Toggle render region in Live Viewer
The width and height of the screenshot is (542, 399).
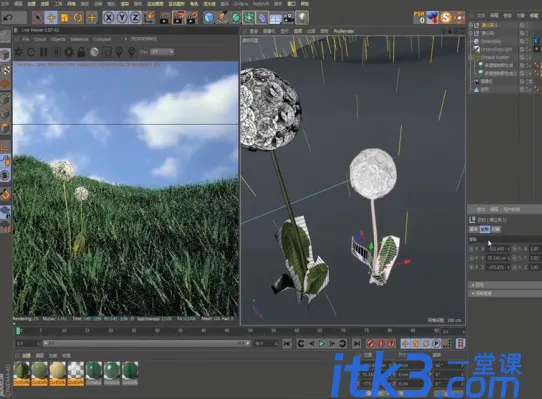tap(107, 52)
